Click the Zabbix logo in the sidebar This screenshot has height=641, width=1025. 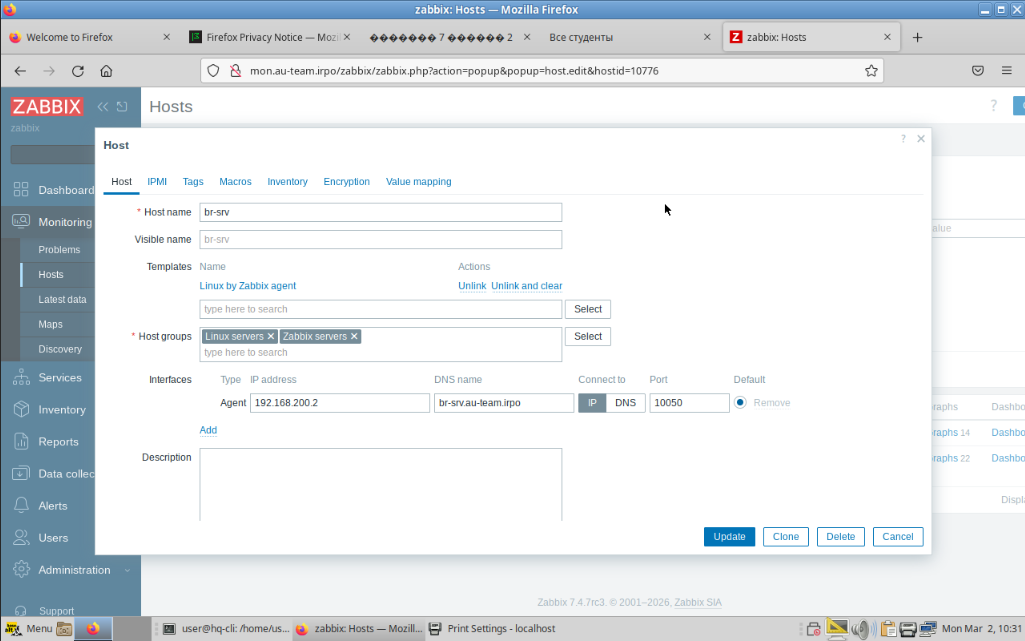click(x=46, y=107)
